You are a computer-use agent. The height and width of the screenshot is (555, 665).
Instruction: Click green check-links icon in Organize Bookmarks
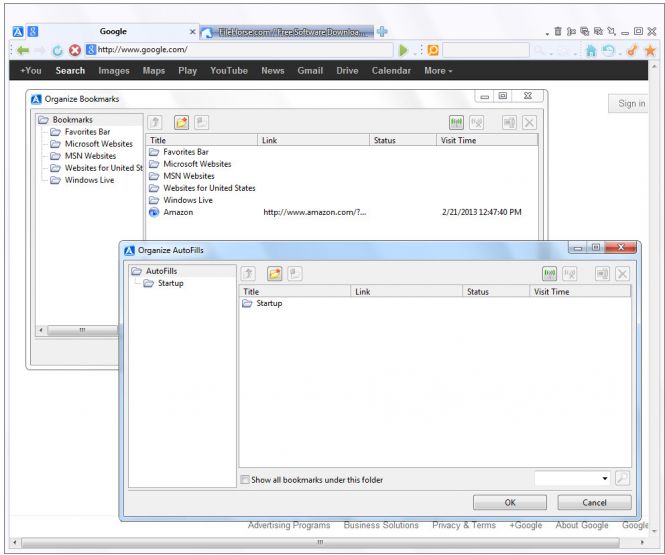tap(456, 123)
